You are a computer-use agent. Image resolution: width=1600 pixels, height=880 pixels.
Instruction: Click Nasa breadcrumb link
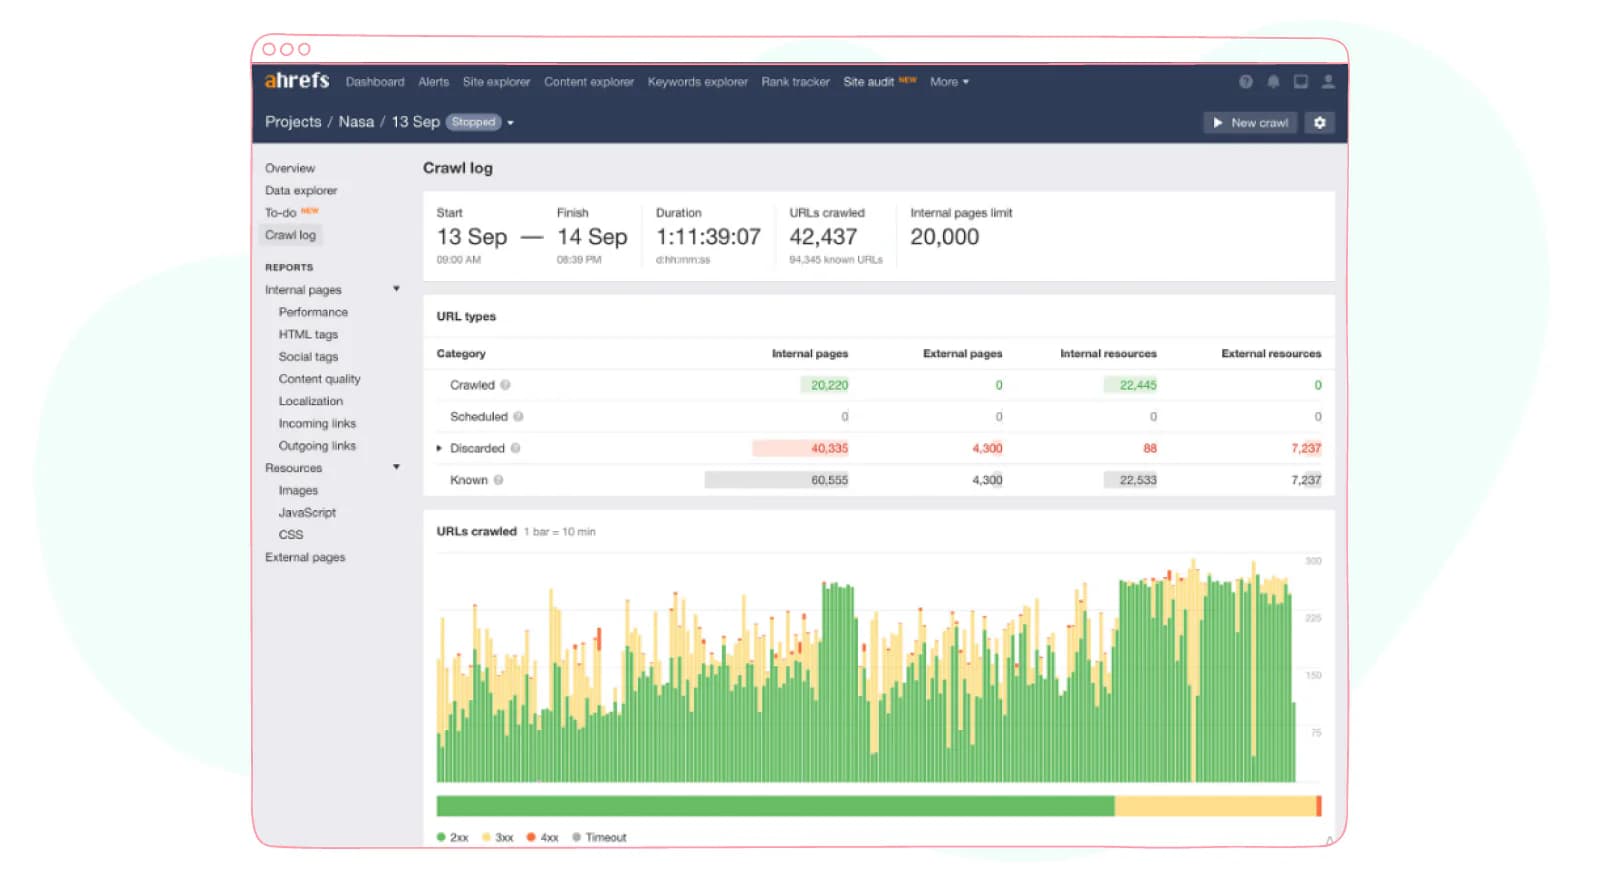(356, 122)
